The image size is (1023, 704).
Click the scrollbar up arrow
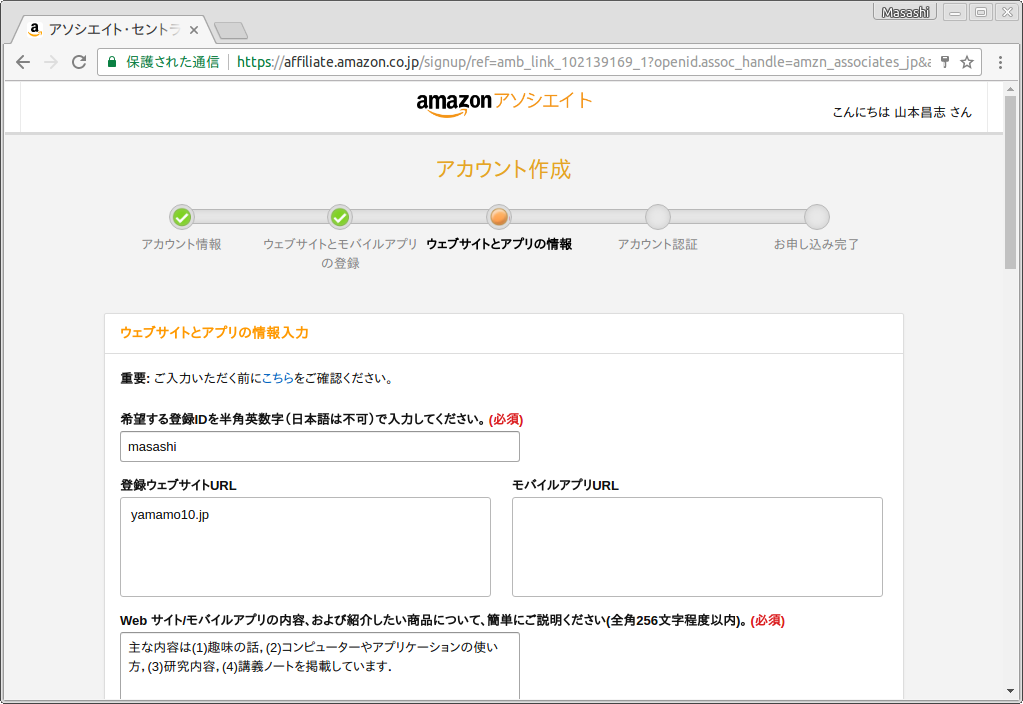coord(1010,89)
